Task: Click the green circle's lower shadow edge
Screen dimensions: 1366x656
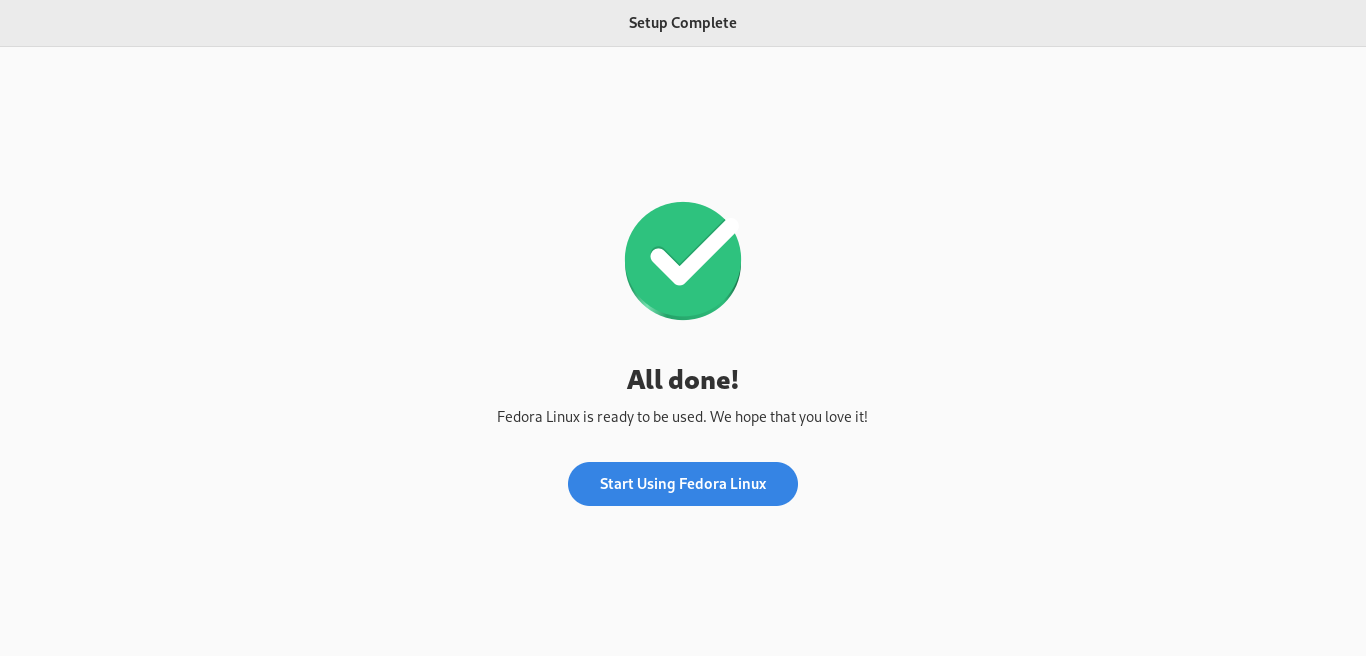Action: tap(683, 316)
